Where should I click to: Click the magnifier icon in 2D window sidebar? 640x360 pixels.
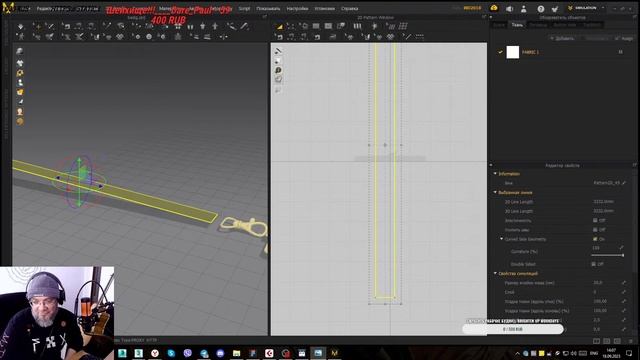click(278, 70)
